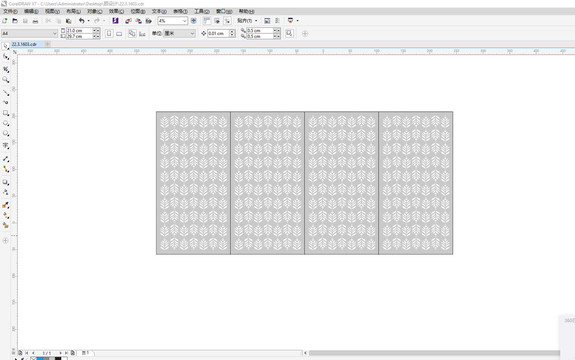Image resolution: width=575 pixels, height=360 pixels.
Task: Open the Help menu
Action: (246, 11)
